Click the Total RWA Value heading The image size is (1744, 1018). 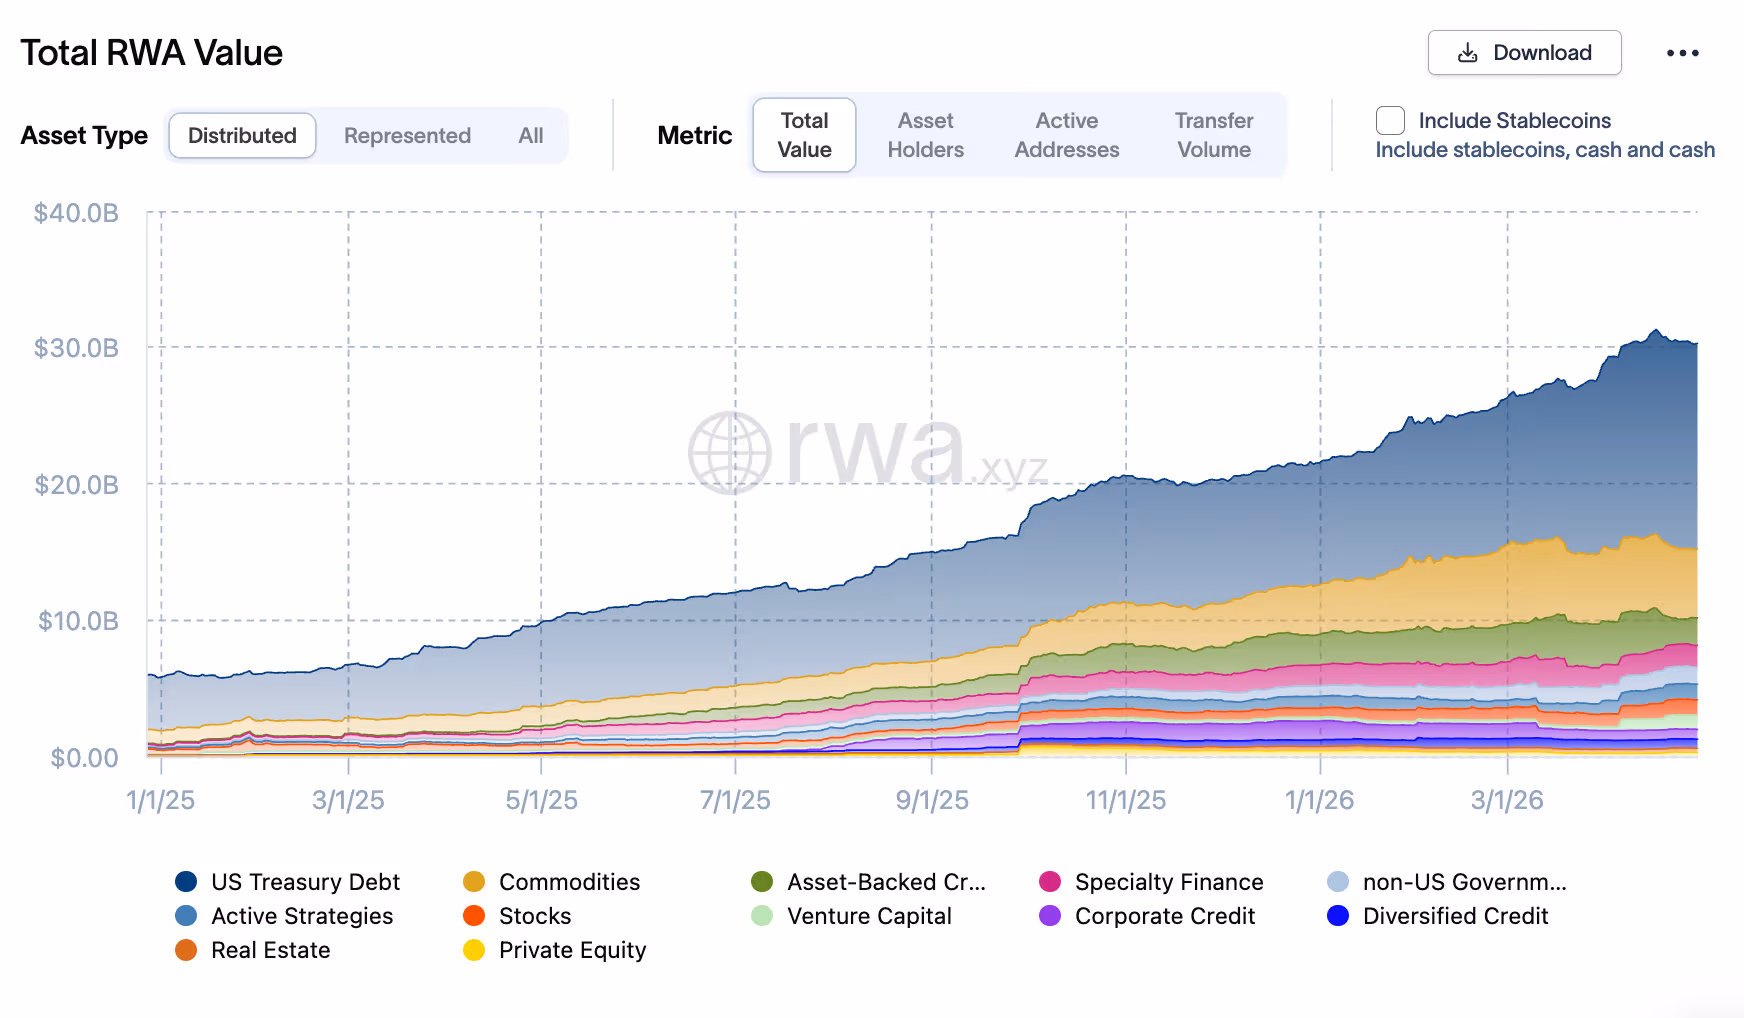coord(152,53)
